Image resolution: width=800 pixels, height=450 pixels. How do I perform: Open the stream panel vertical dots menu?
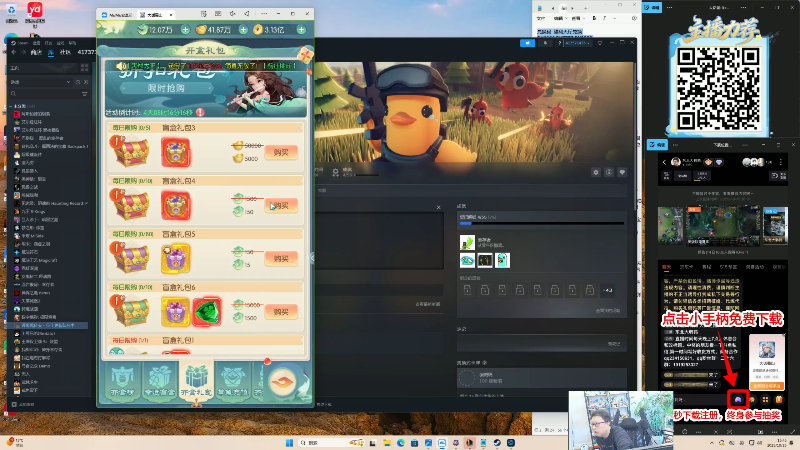tap(781, 162)
